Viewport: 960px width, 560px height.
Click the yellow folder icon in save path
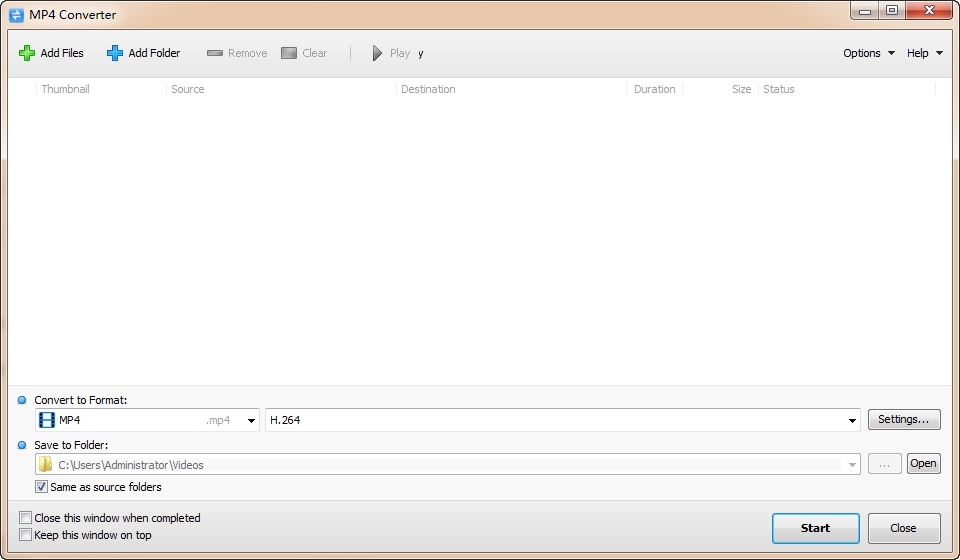45,465
